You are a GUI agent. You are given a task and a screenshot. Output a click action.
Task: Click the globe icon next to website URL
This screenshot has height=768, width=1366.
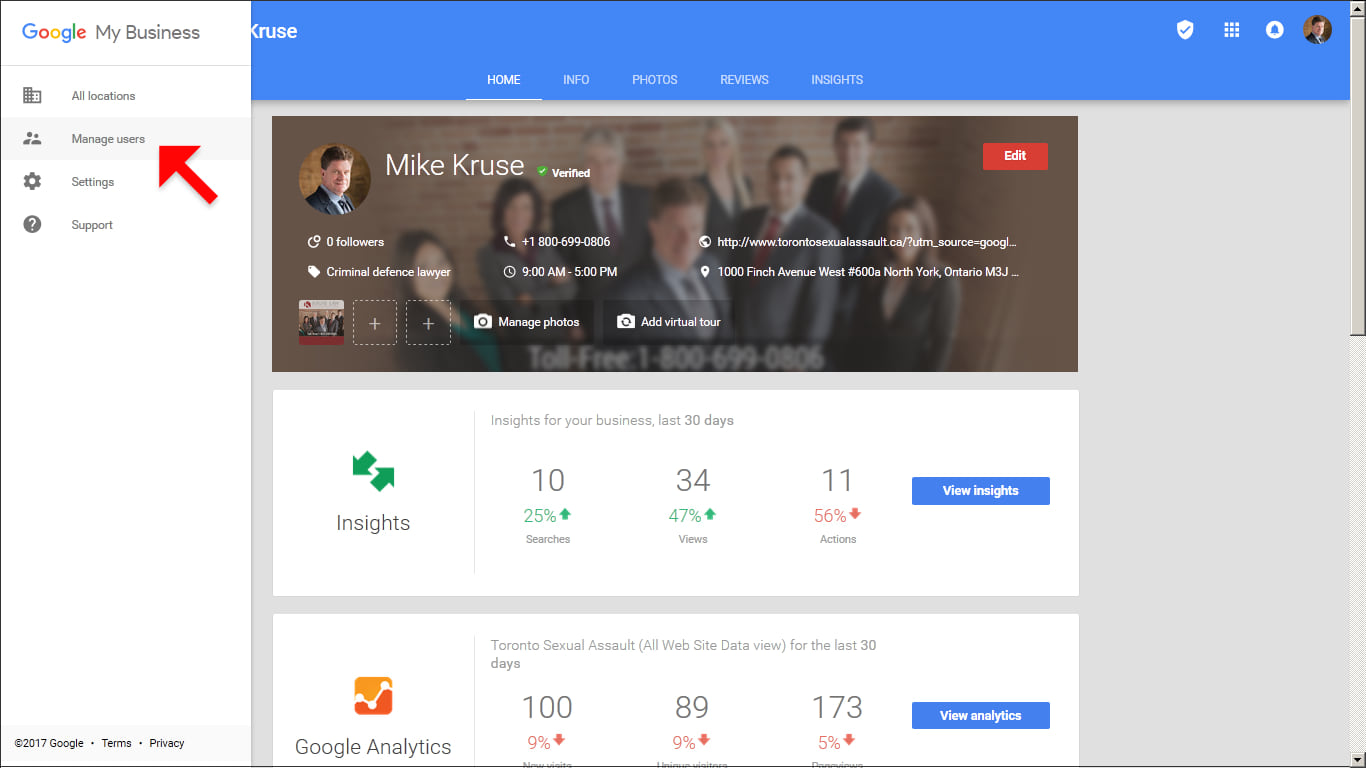tap(705, 242)
